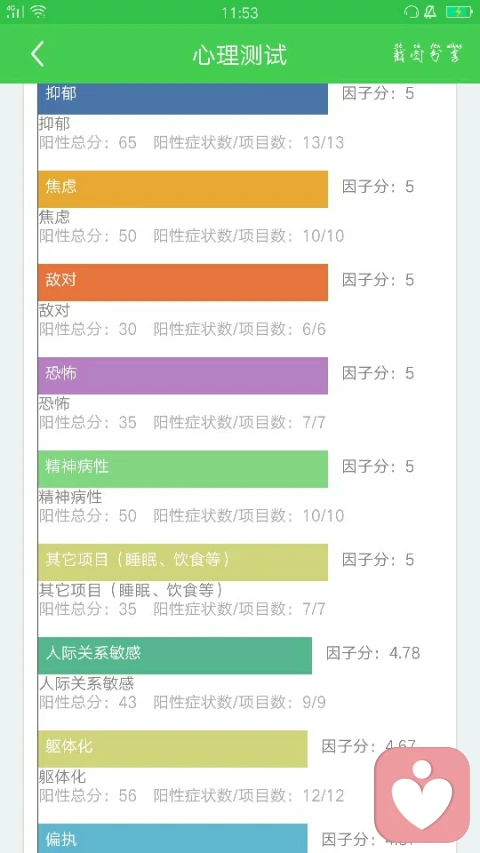480x853 pixels.
Task: Select the purple 恐怖 factor bar
Action: [x=183, y=375]
